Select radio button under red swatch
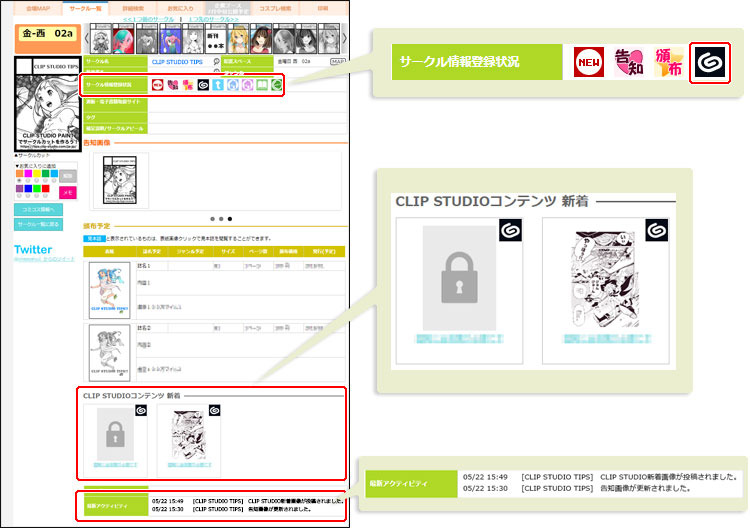This screenshot has width=750, height=528. [x=45, y=196]
